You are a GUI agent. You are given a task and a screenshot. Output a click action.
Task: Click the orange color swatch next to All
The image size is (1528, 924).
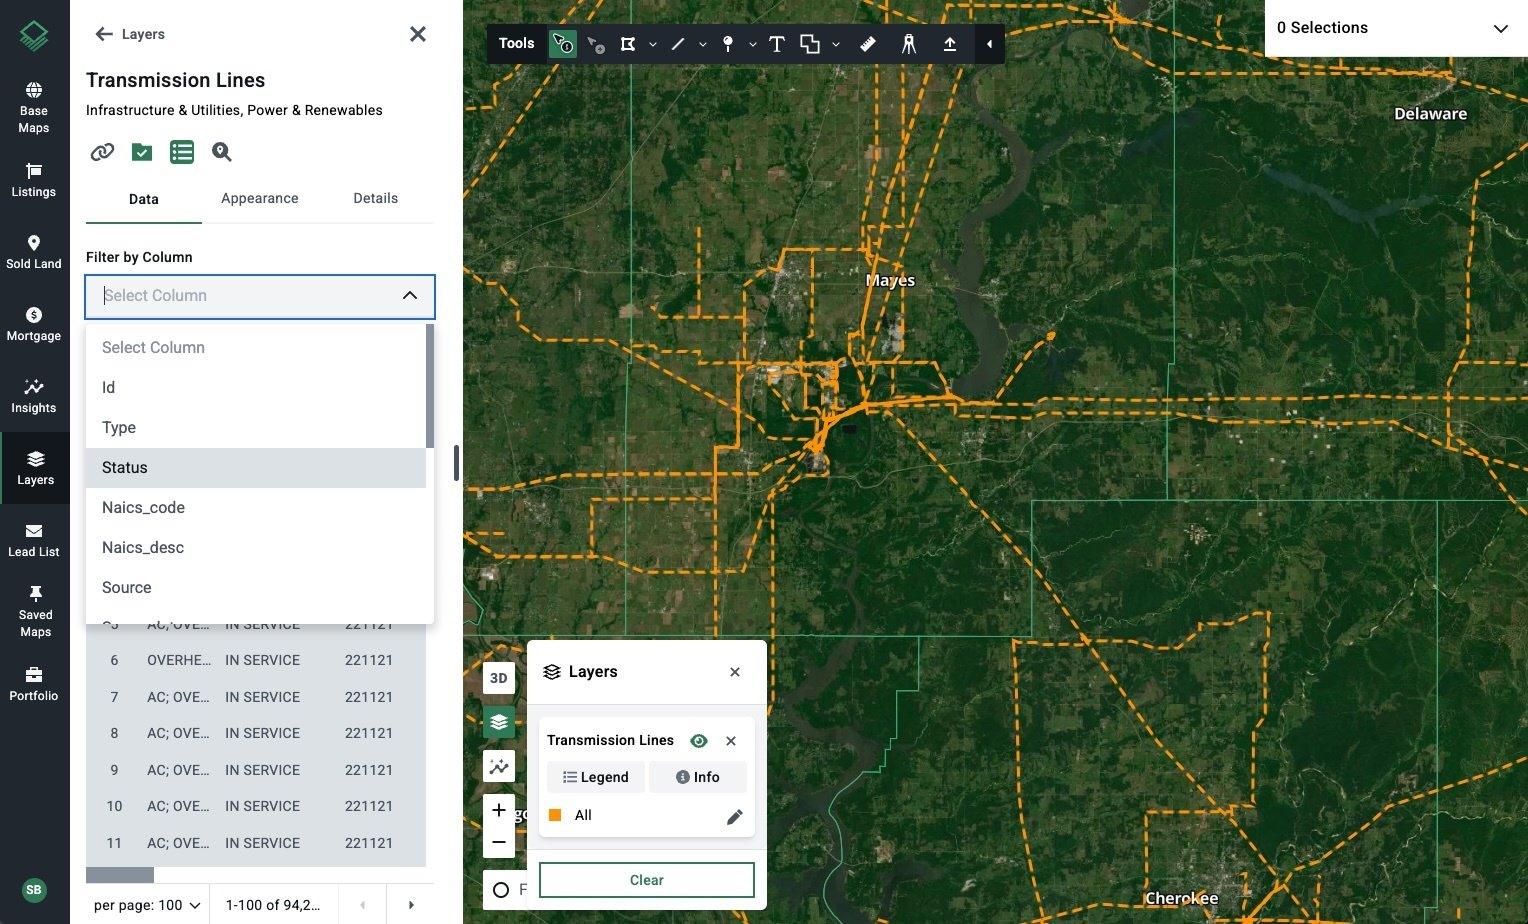click(x=555, y=815)
